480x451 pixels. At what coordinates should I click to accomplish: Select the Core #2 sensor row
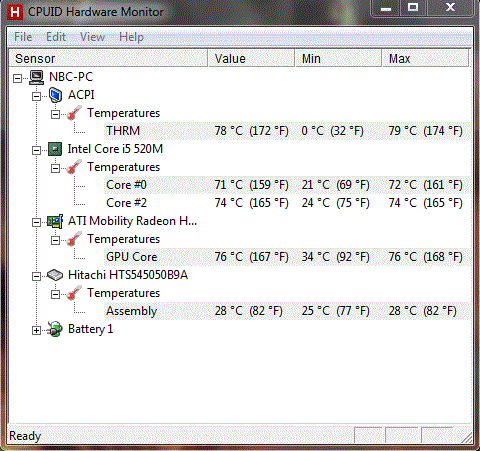(x=287, y=203)
